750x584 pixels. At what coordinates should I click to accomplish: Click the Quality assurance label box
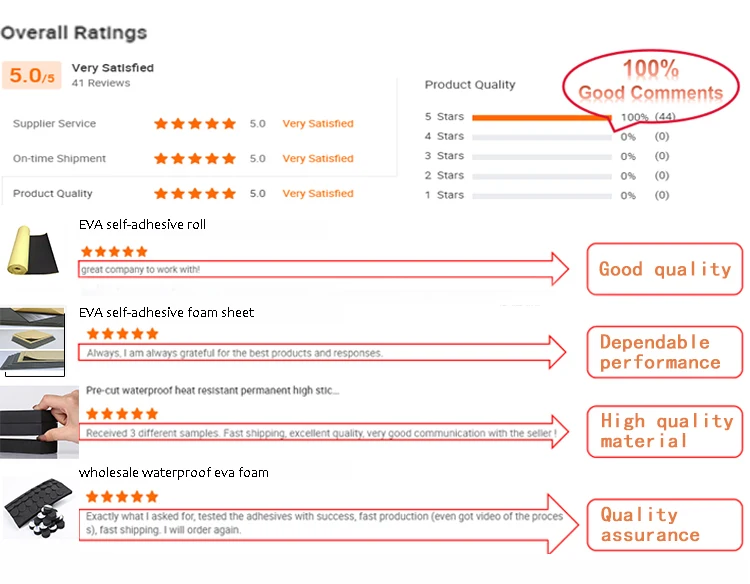[665, 525]
